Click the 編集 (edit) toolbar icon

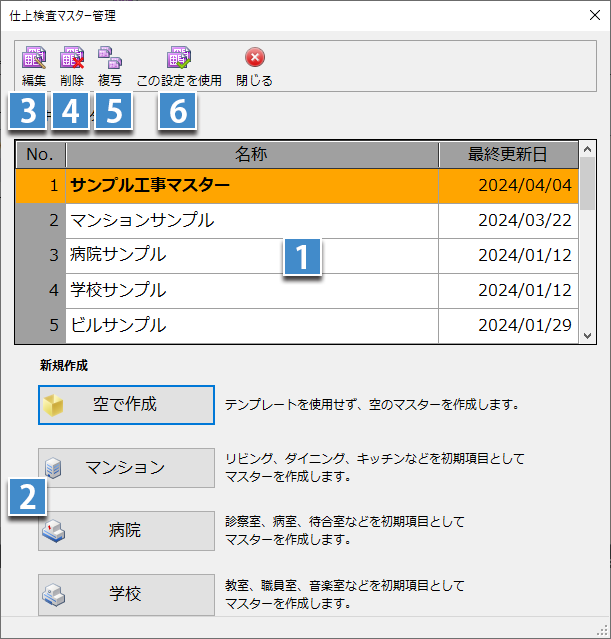(34, 57)
